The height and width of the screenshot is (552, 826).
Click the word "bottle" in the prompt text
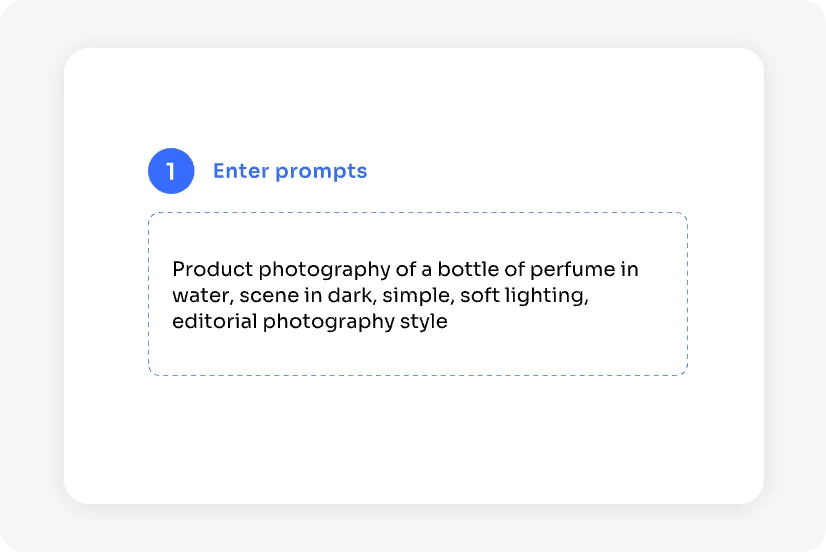tap(466, 270)
